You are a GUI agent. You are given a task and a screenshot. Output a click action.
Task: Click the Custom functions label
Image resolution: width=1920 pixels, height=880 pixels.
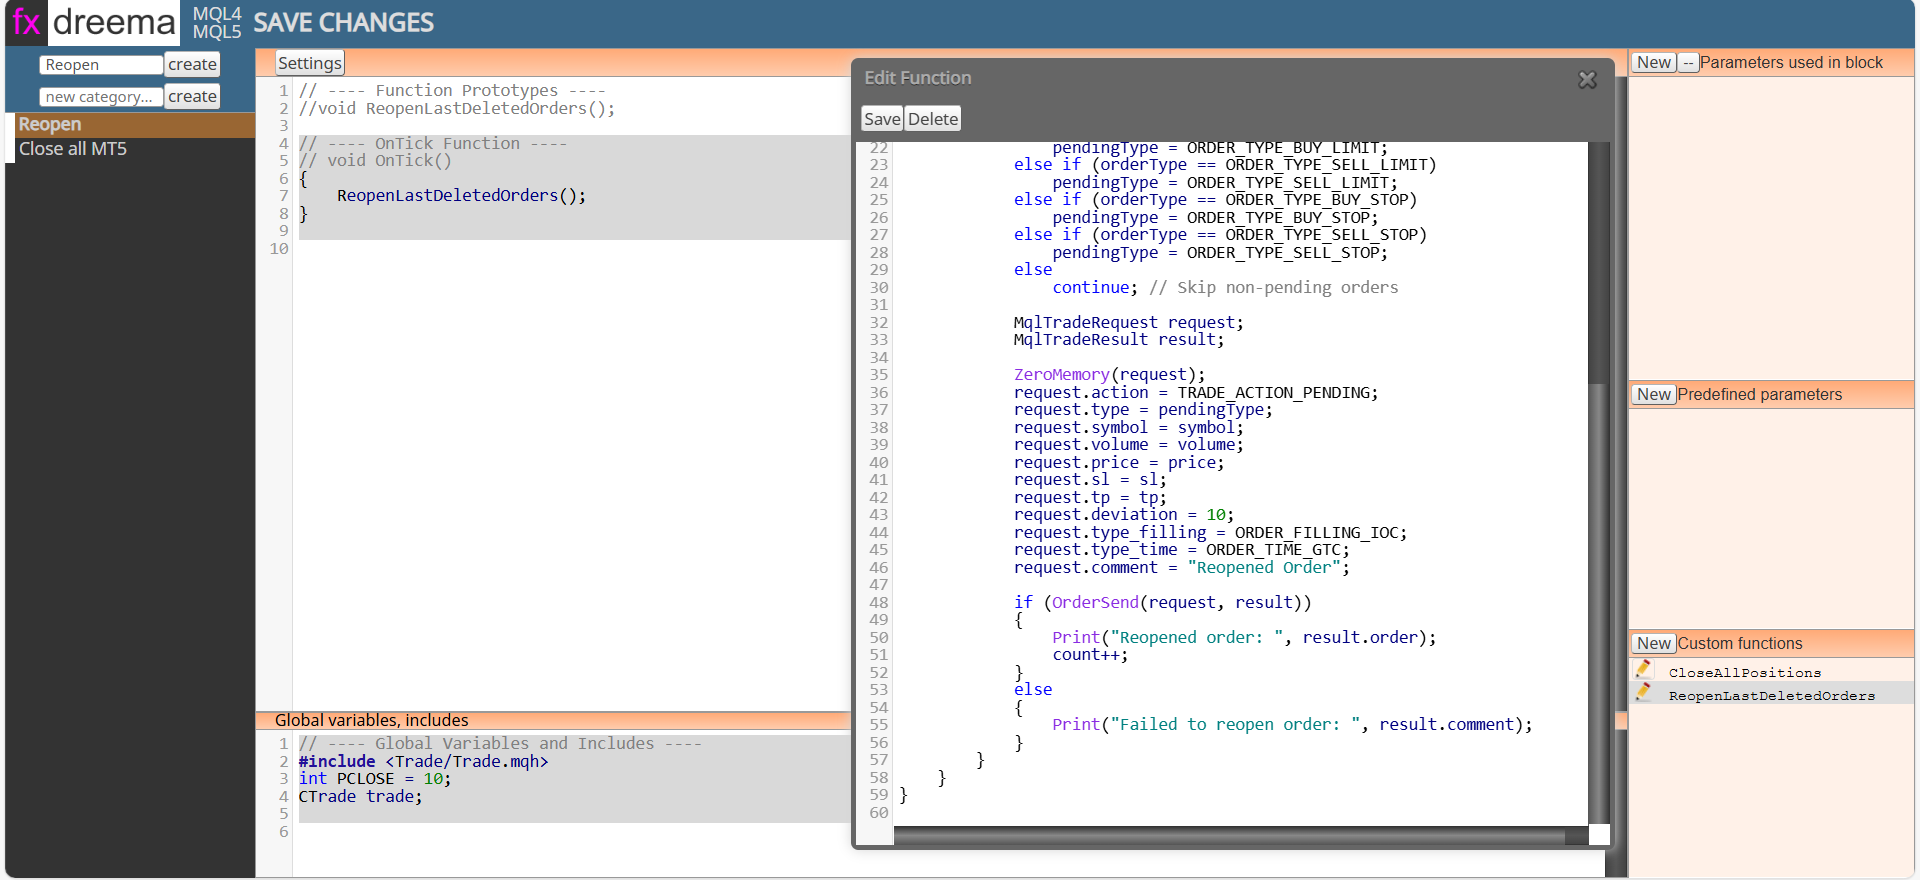[1739, 643]
